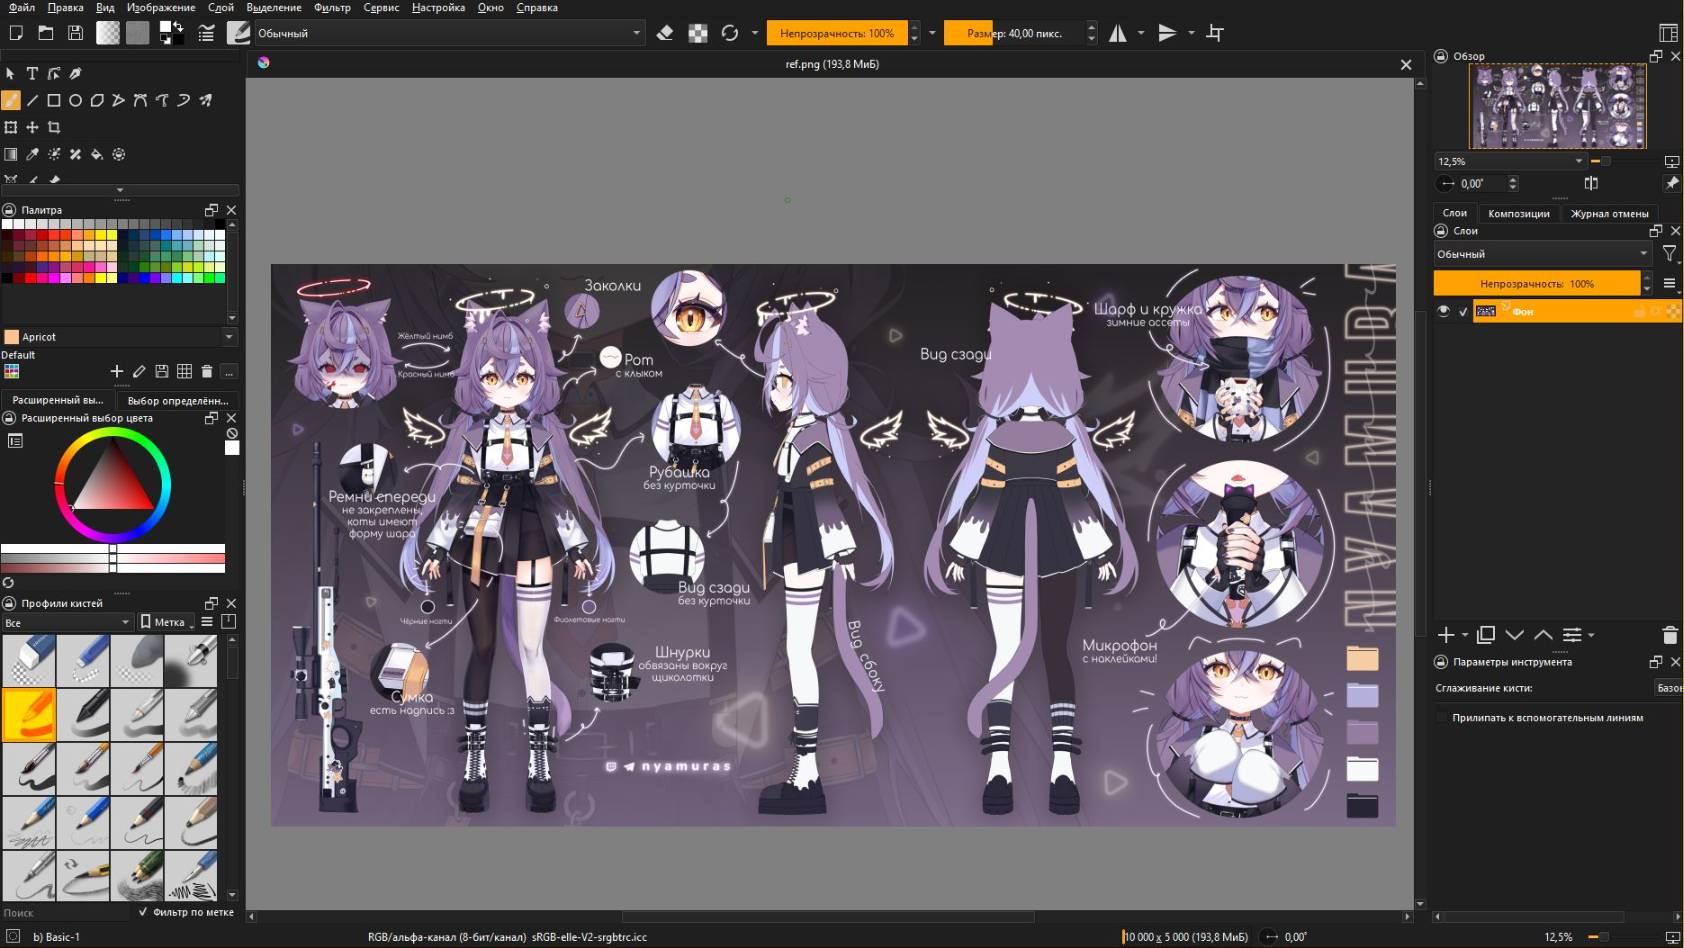This screenshot has height=948, width=1684.
Task: Switch to the Композиции tab
Action: click(1518, 213)
